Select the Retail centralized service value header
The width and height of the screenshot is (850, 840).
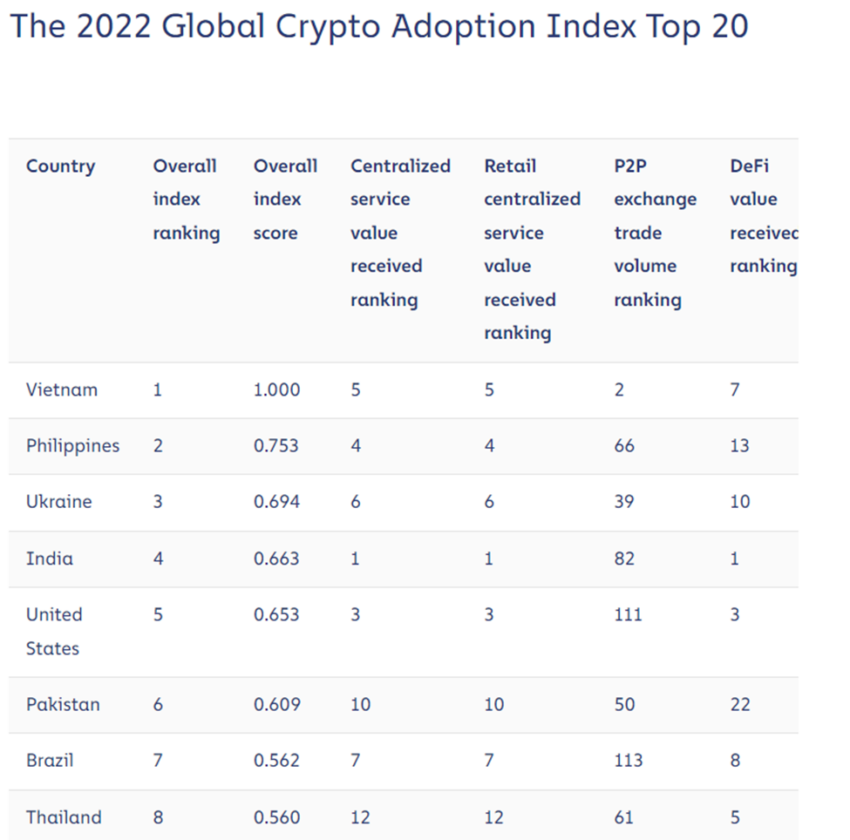coord(532,250)
